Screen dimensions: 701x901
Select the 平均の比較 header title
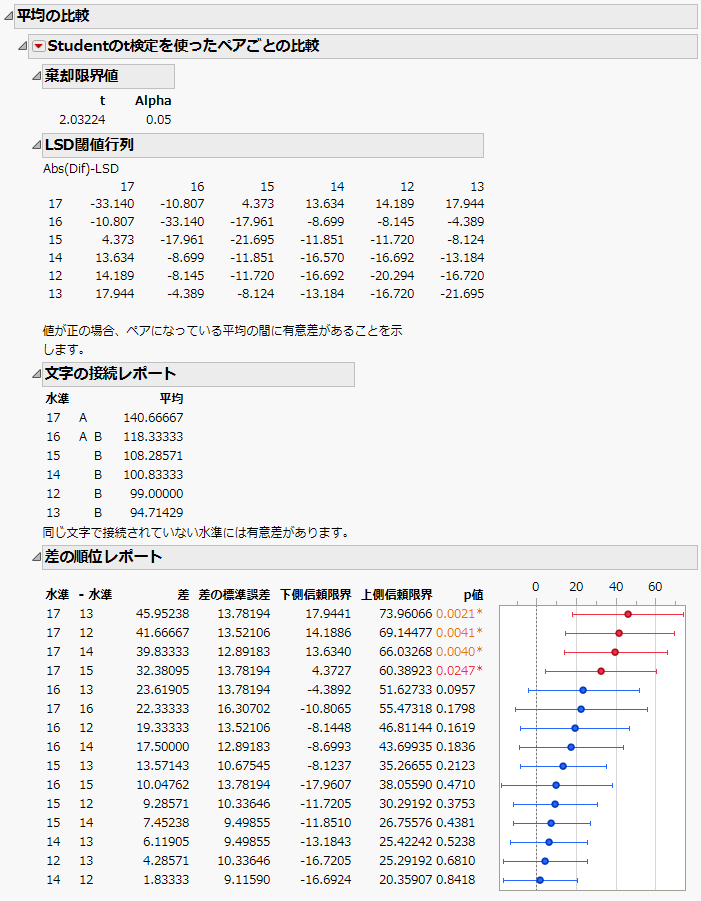tap(53, 16)
